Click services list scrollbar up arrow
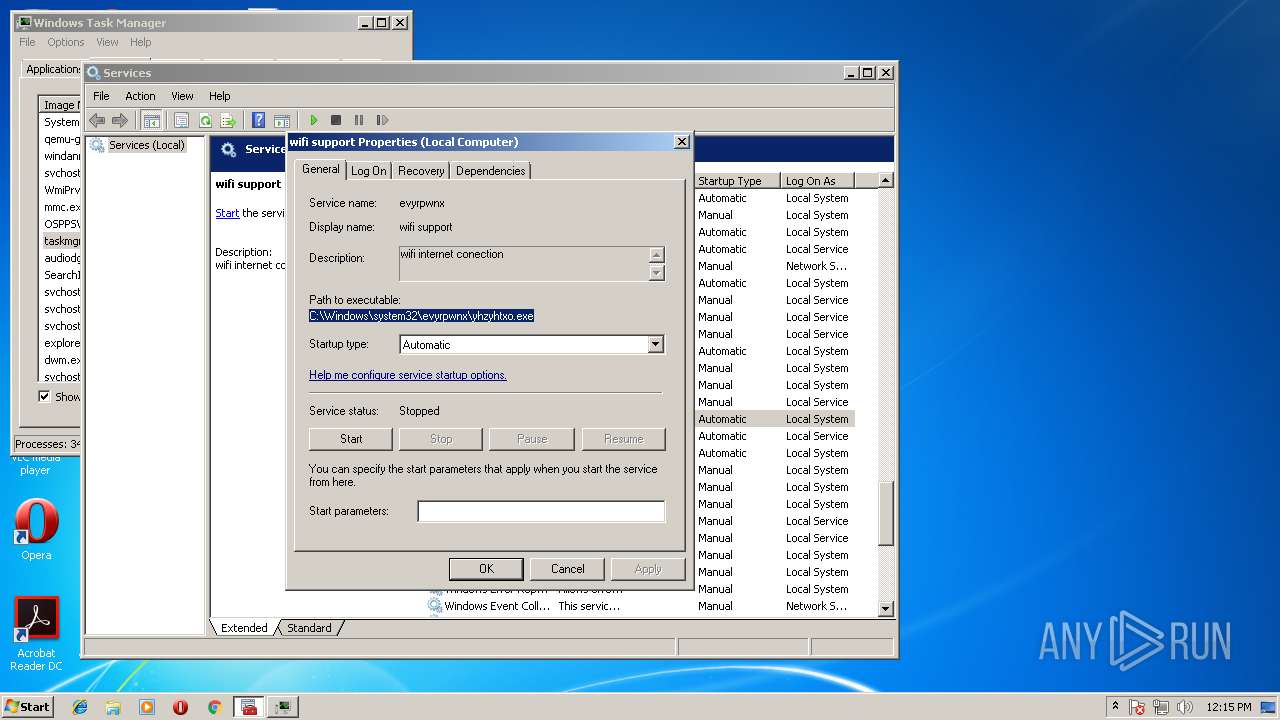Screen dimensions: 1280x720 [885, 180]
